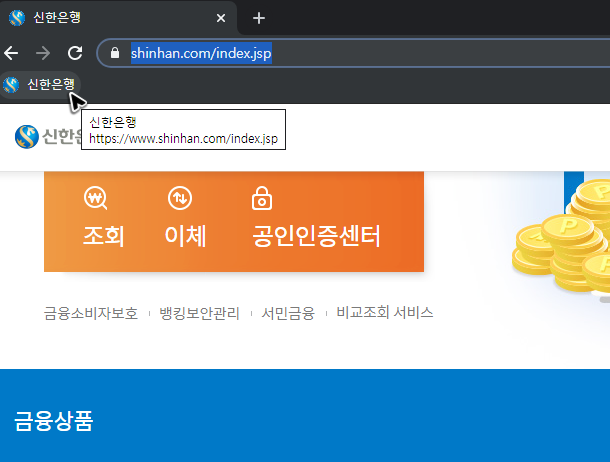
Task: Click the padlock site security icon
Action: pos(115,53)
